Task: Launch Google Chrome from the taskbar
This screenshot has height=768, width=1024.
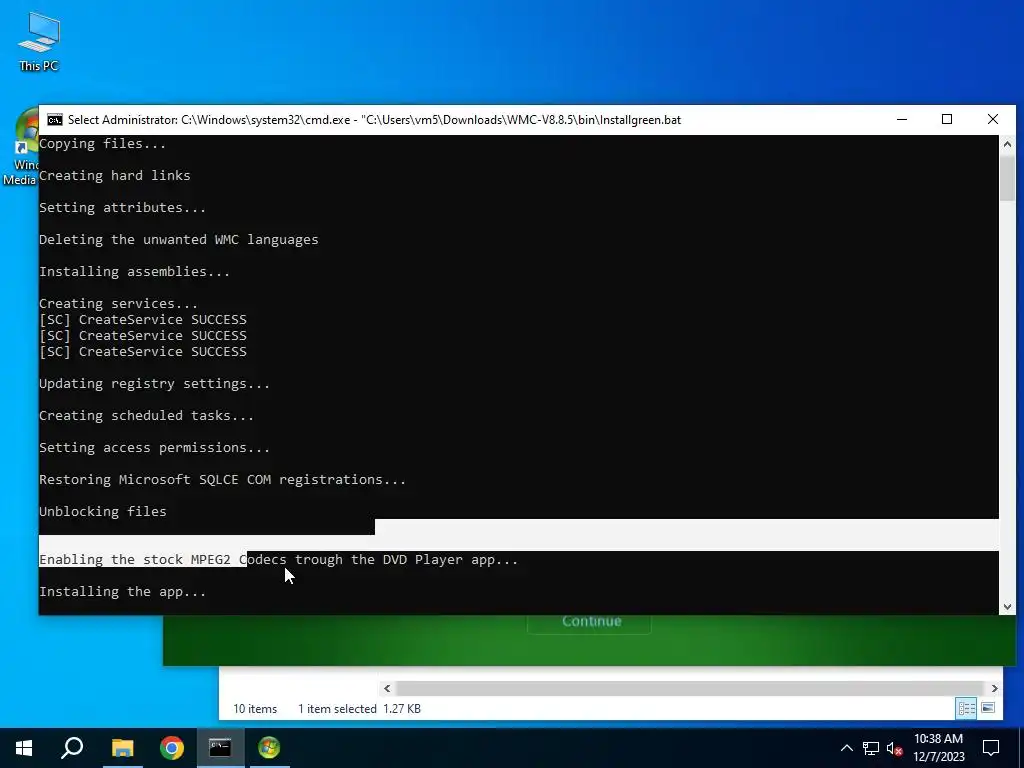Action: (x=172, y=748)
